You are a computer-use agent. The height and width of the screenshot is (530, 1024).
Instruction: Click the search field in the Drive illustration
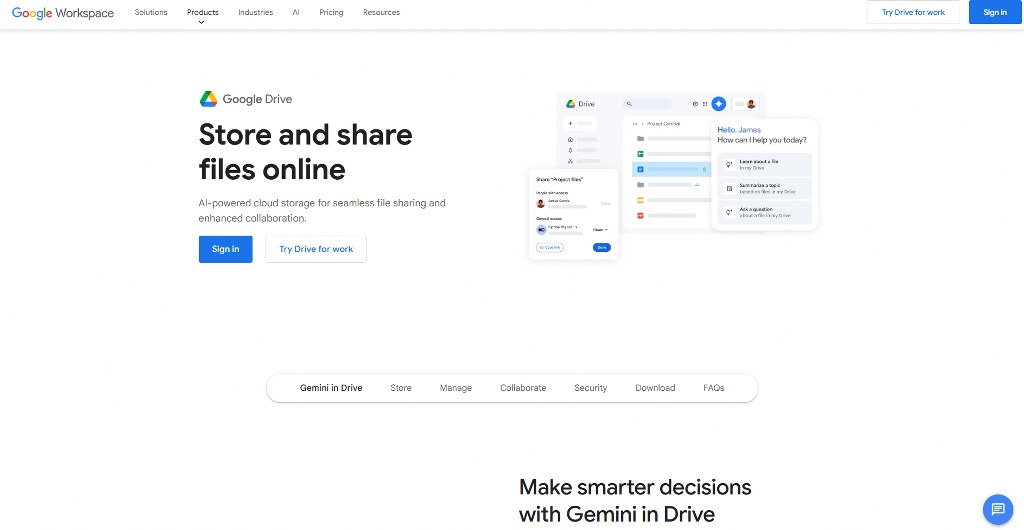(x=647, y=104)
